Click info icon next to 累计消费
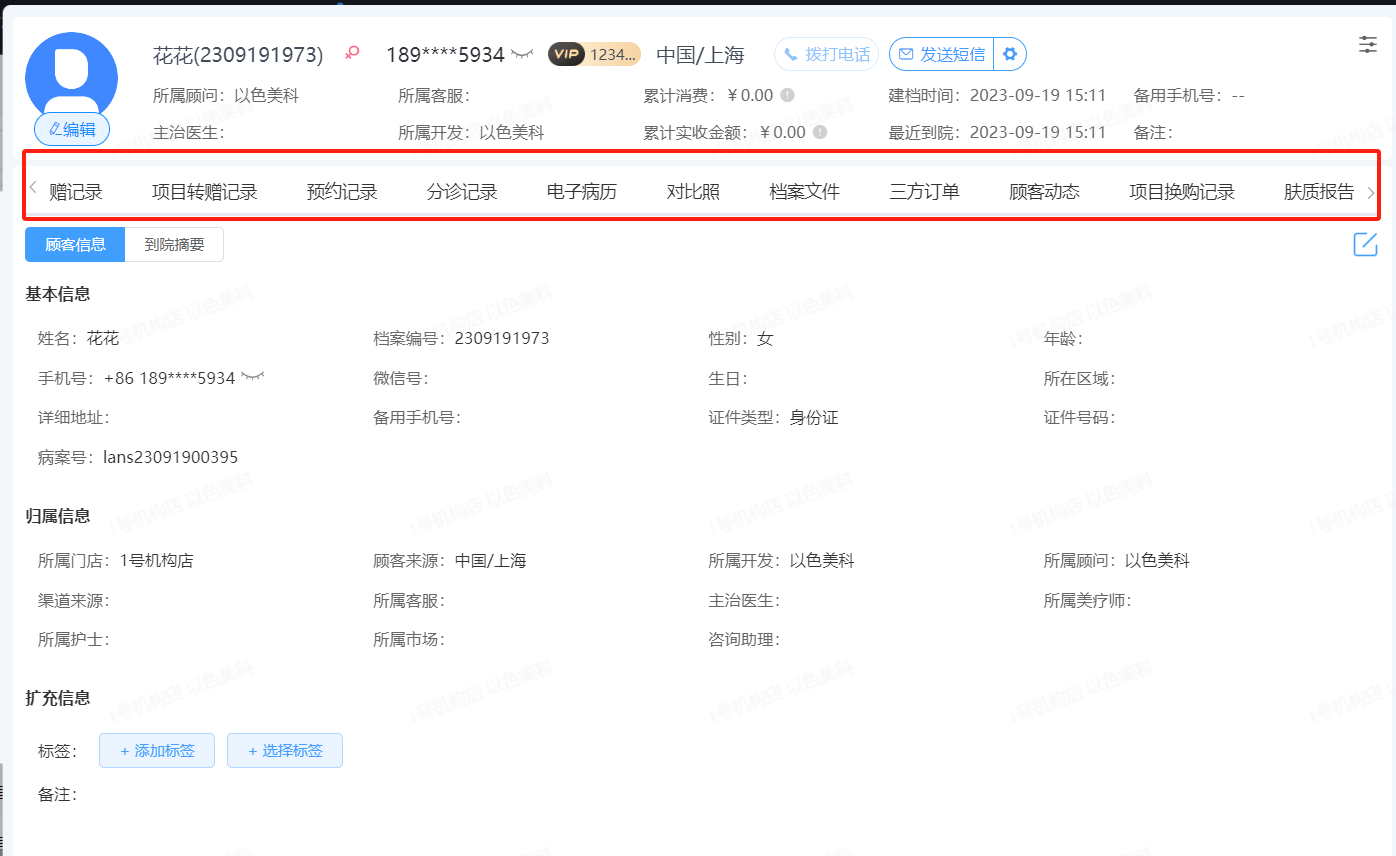The width and height of the screenshot is (1396, 856). pyautogui.click(x=788, y=95)
